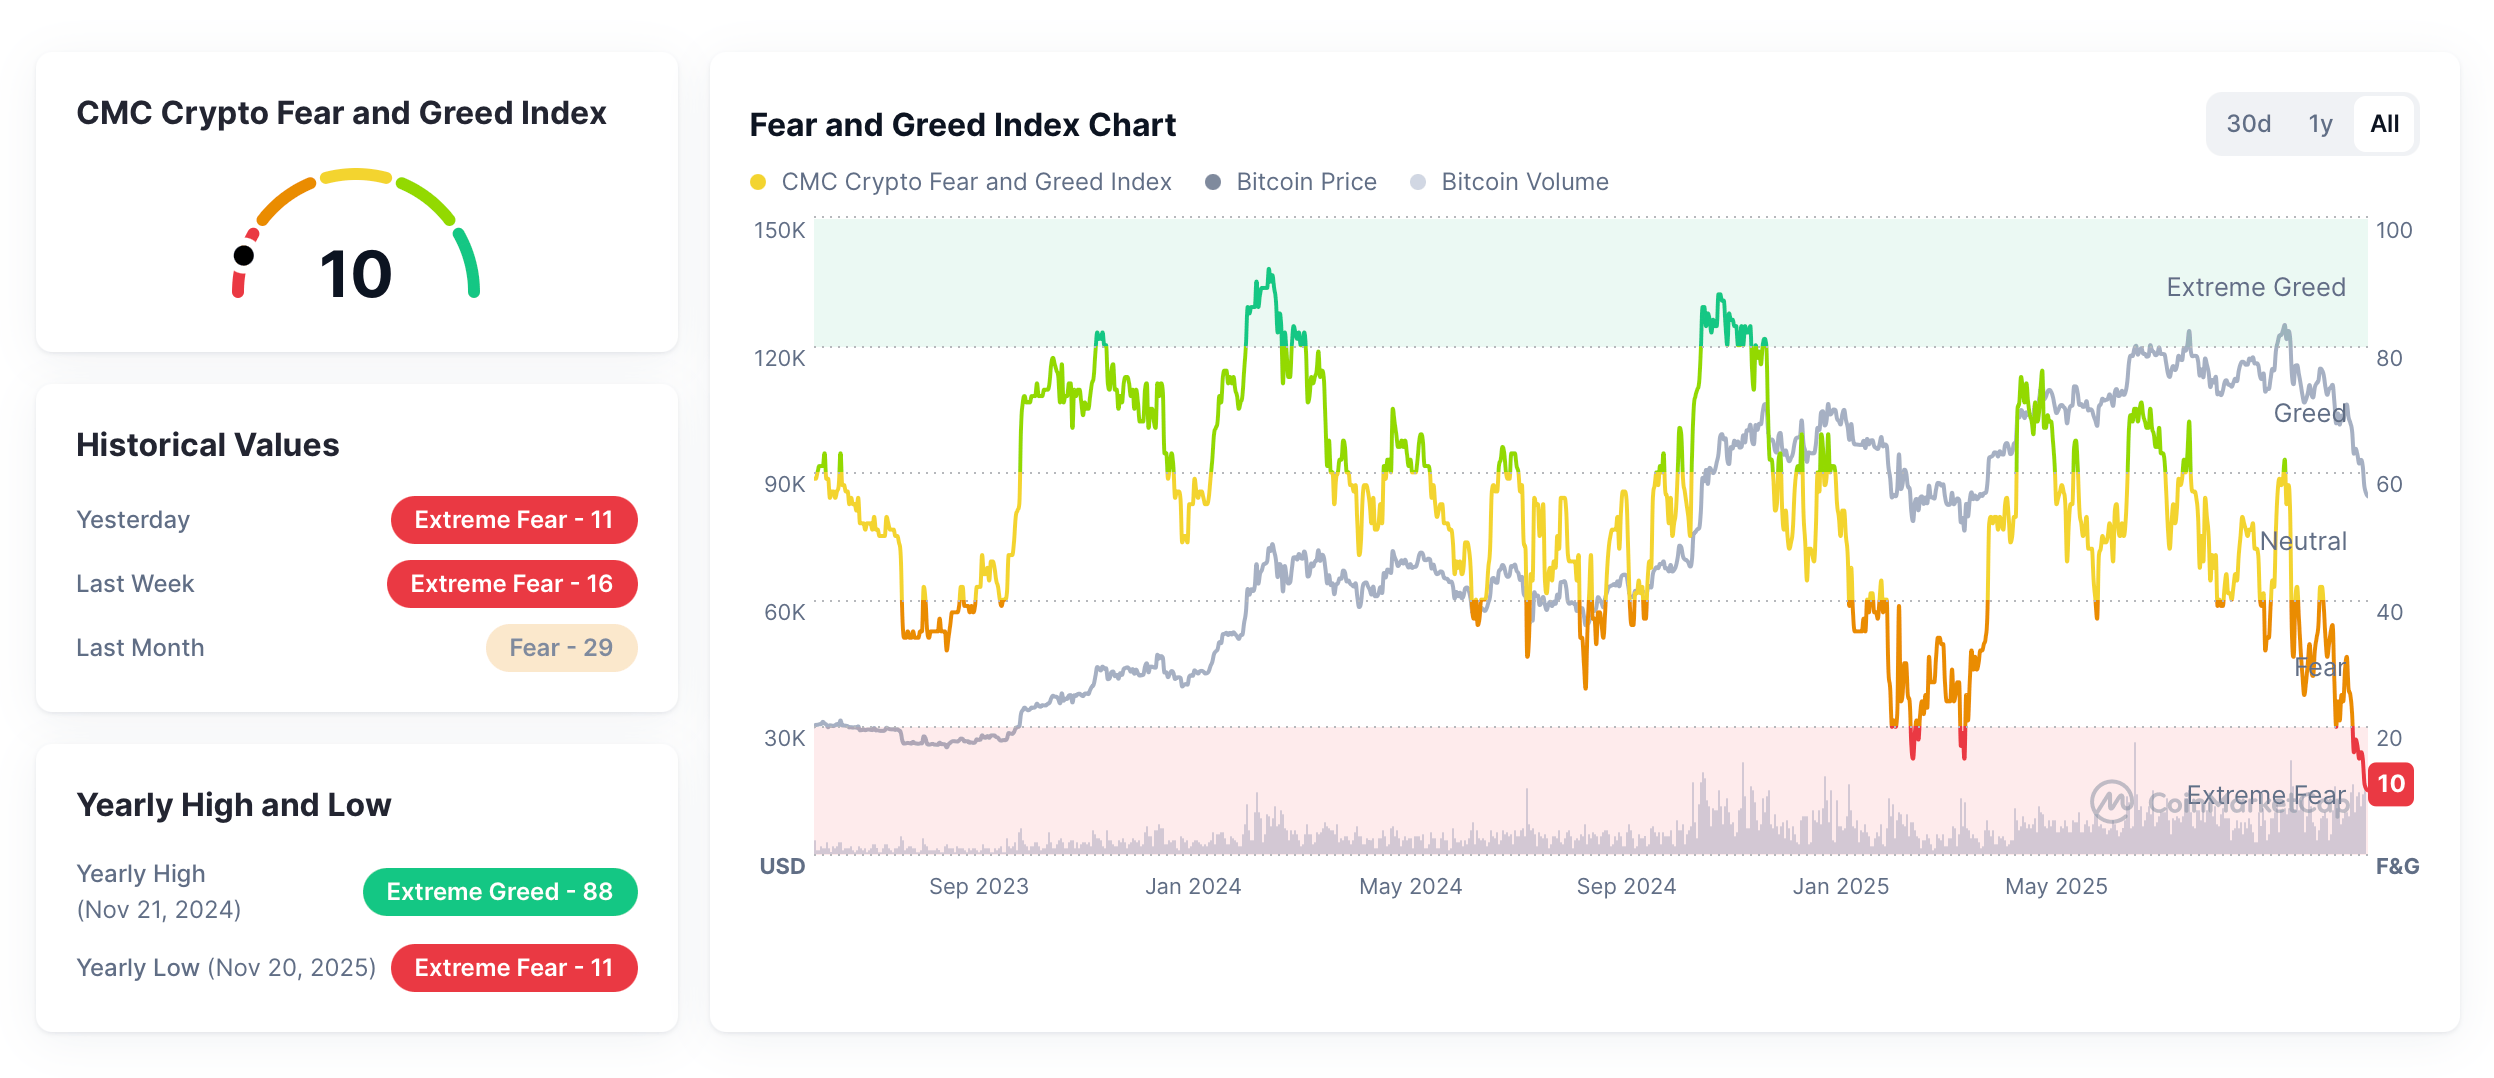Toggle Bitcoin Volume bars visibility in legend
The width and height of the screenshot is (2494, 1078).
(1524, 182)
